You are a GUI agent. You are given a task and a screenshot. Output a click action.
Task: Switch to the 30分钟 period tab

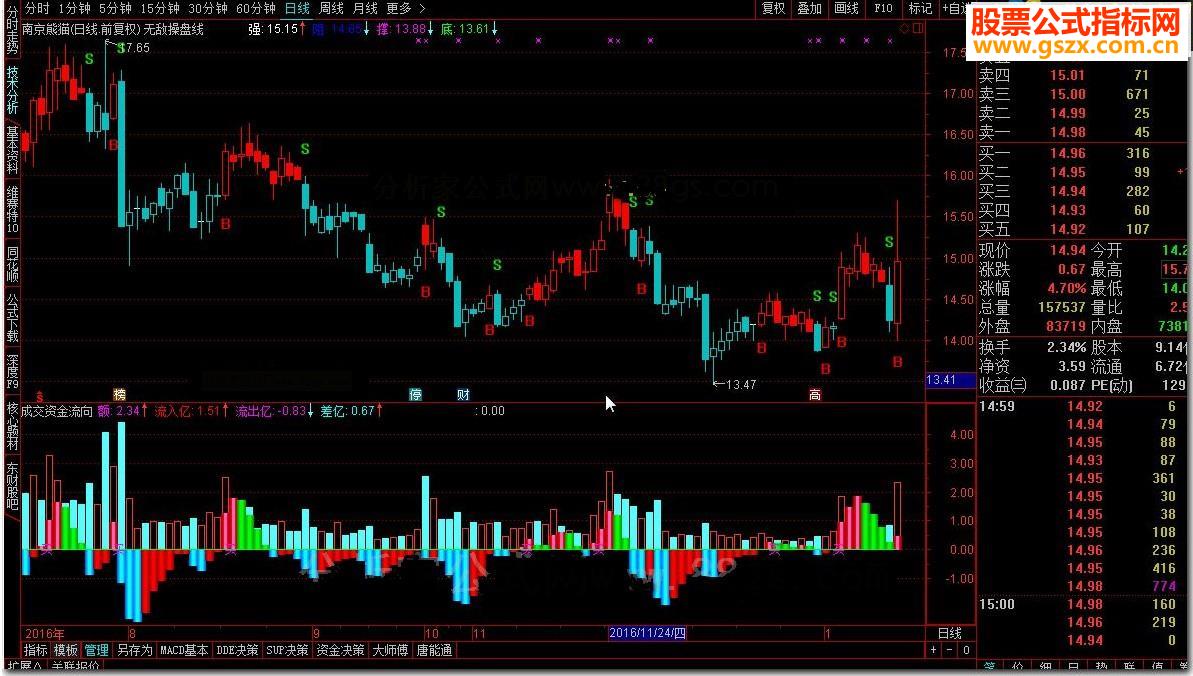coord(208,8)
